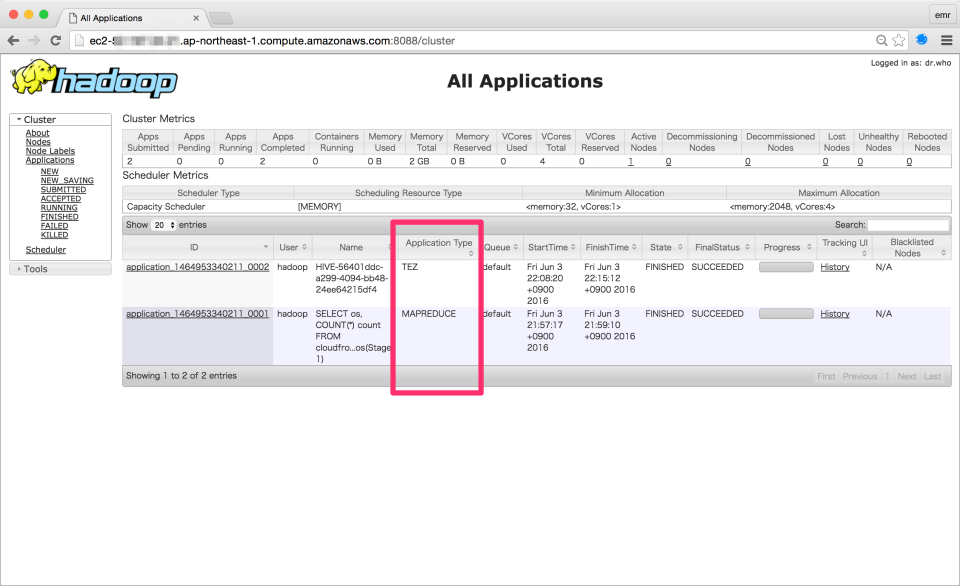This screenshot has width=960, height=586.
Task: Open the Scheduler link in sidebar
Action: click(x=45, y=250)
